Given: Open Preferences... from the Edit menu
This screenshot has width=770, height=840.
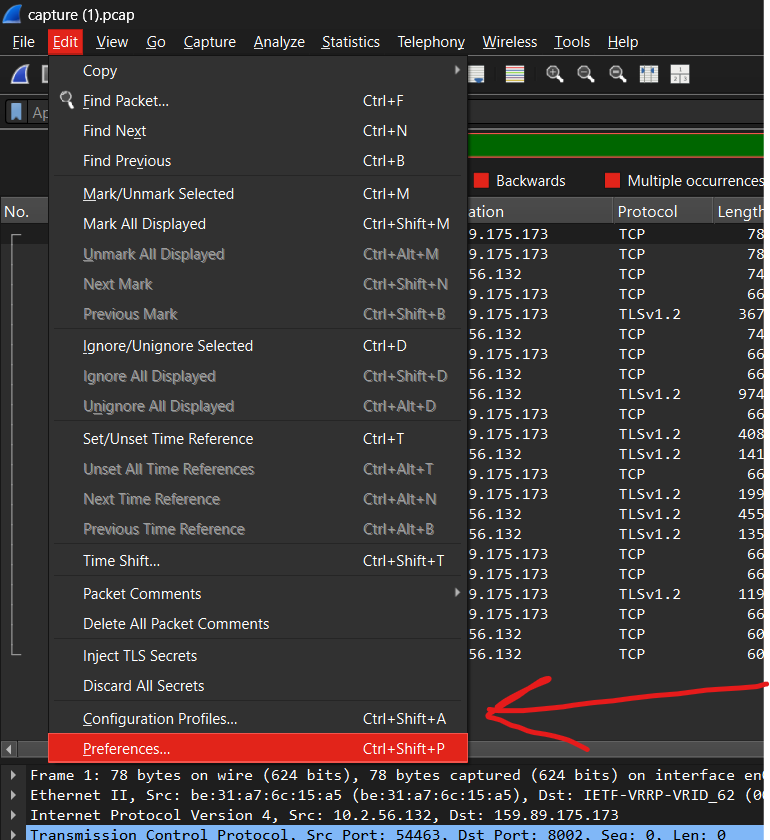Looking at the screenshot, I should (x=258, y=748).
